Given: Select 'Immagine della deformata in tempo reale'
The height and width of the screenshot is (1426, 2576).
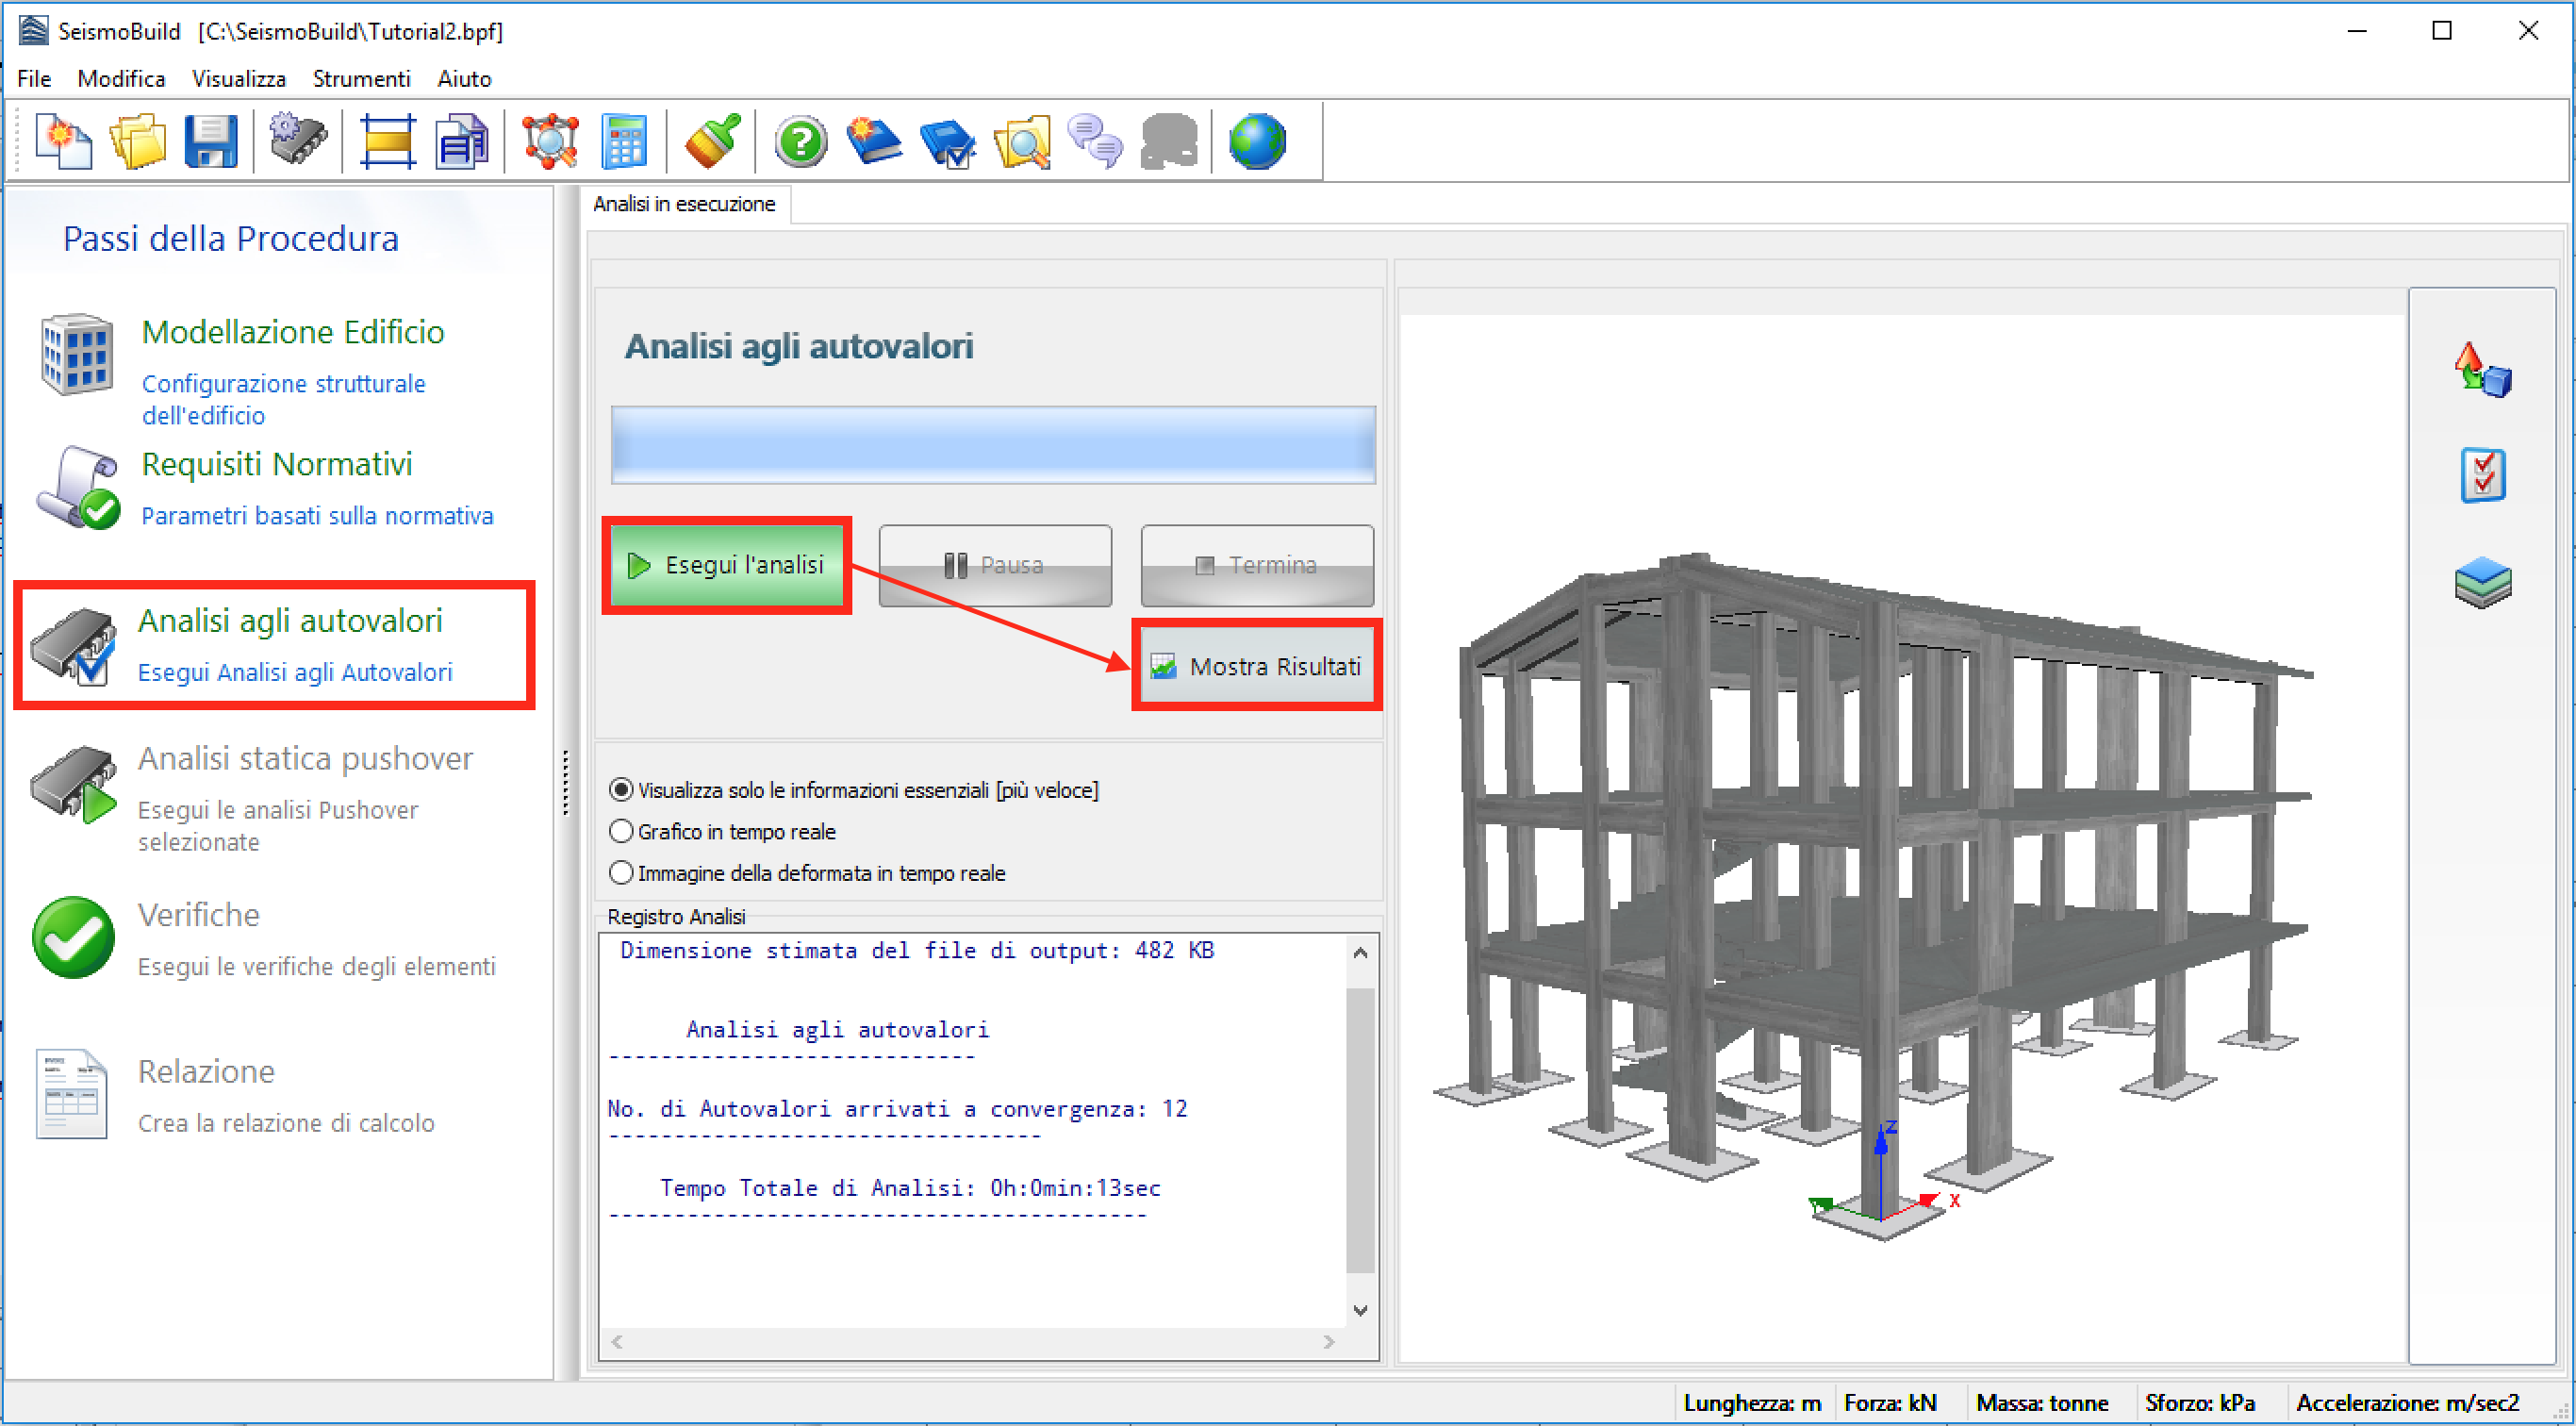Looking at the screenshot, I should tap(621, 873).
